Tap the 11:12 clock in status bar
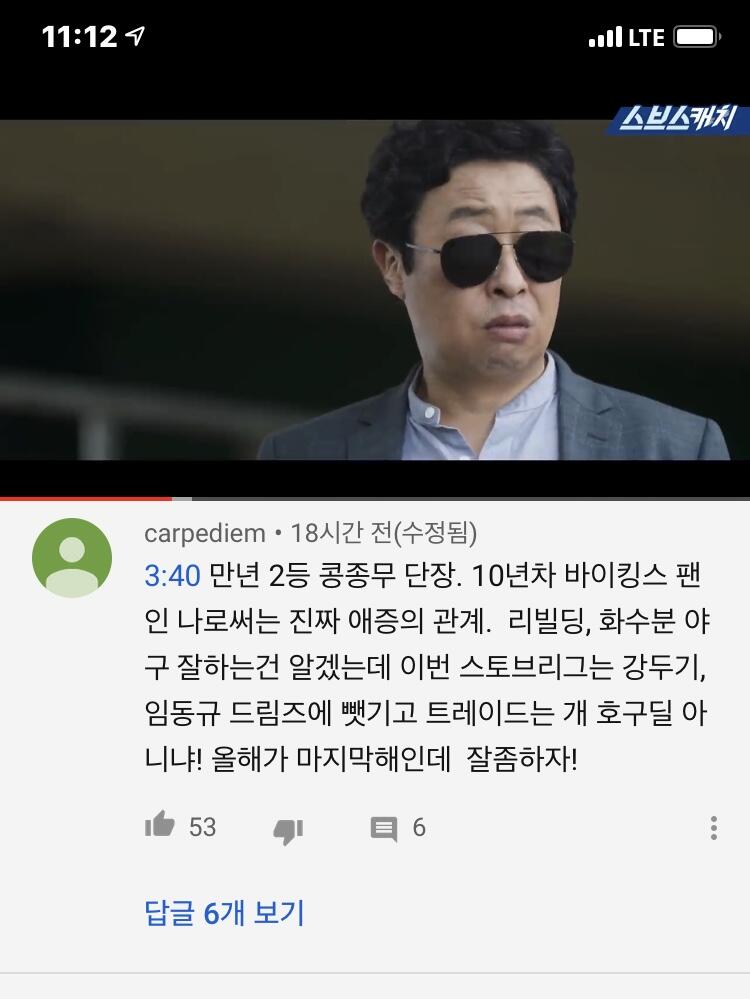The image size is (750, 999). (x=80, y=36)
